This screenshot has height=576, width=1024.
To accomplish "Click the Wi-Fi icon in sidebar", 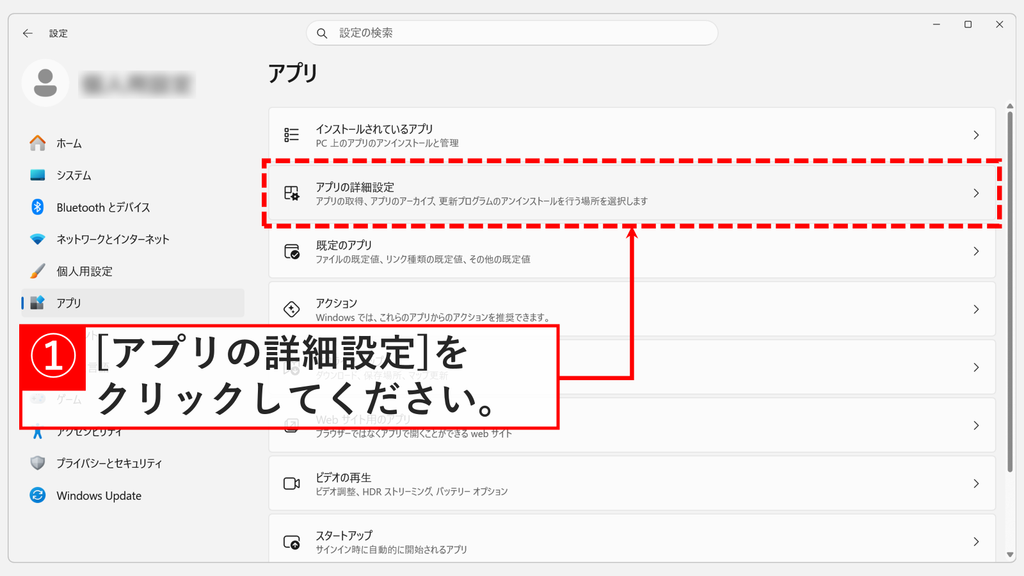I will [38, 239].
